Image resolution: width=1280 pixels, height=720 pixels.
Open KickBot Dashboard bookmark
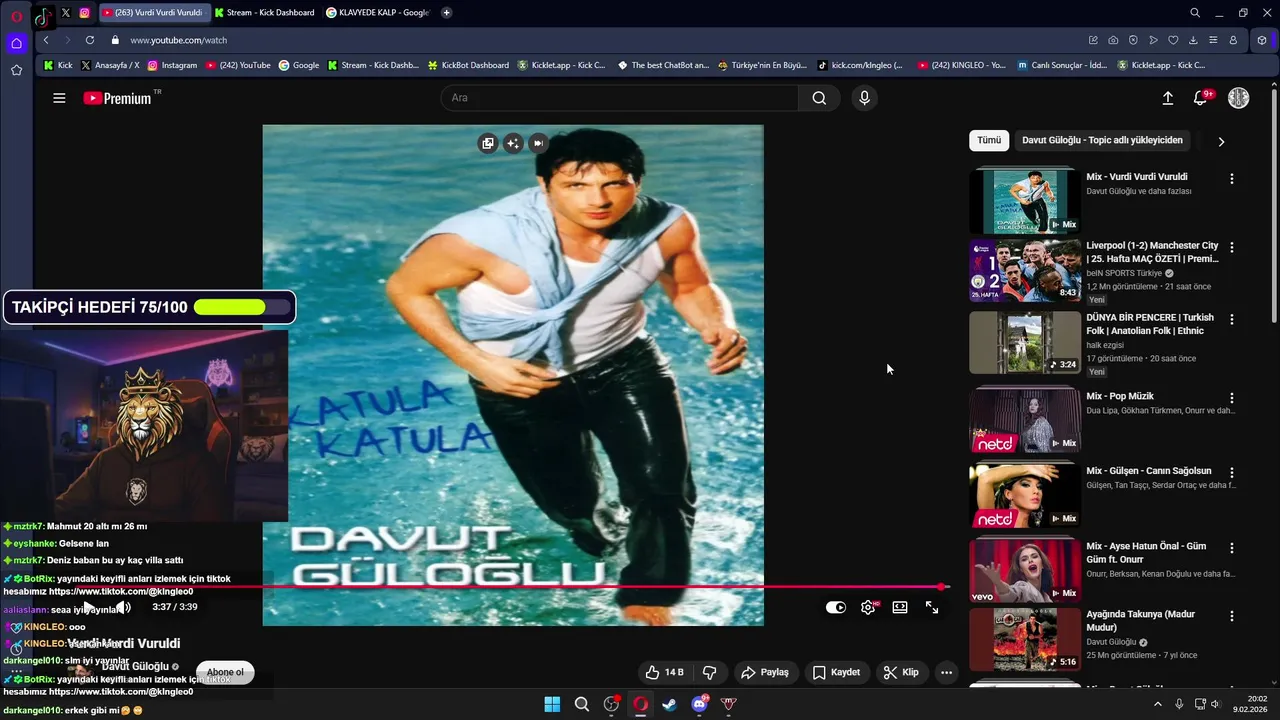click(x=468, y=65)
